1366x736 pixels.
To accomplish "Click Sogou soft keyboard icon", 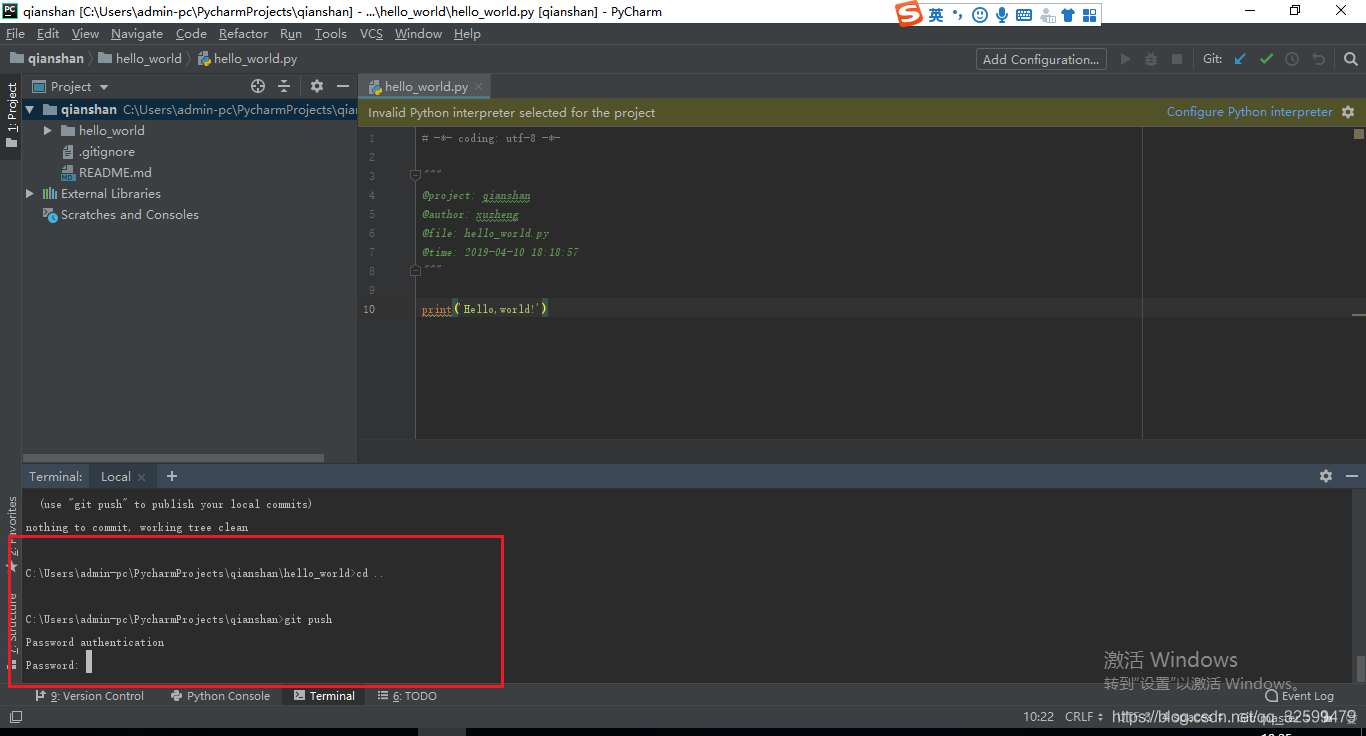I will click(1024, 15).
